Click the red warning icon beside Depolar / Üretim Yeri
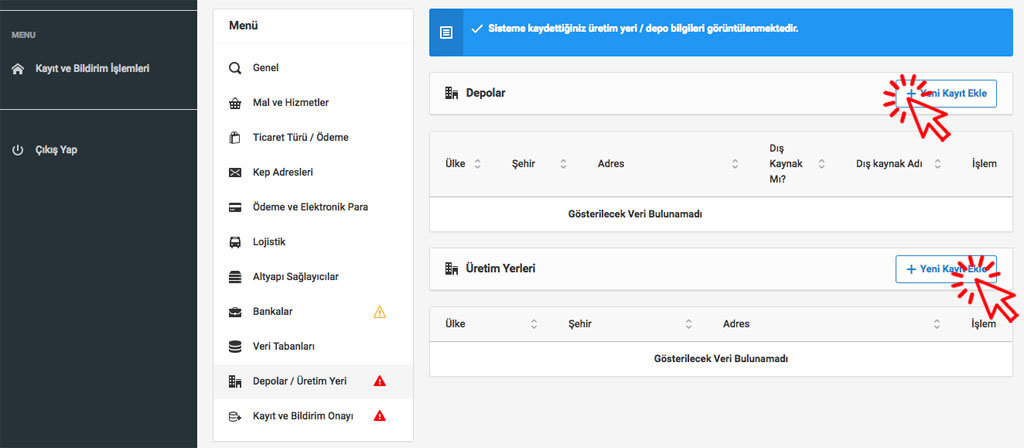The width and height of the screenshot is (1024, 448). coord(379,381)
